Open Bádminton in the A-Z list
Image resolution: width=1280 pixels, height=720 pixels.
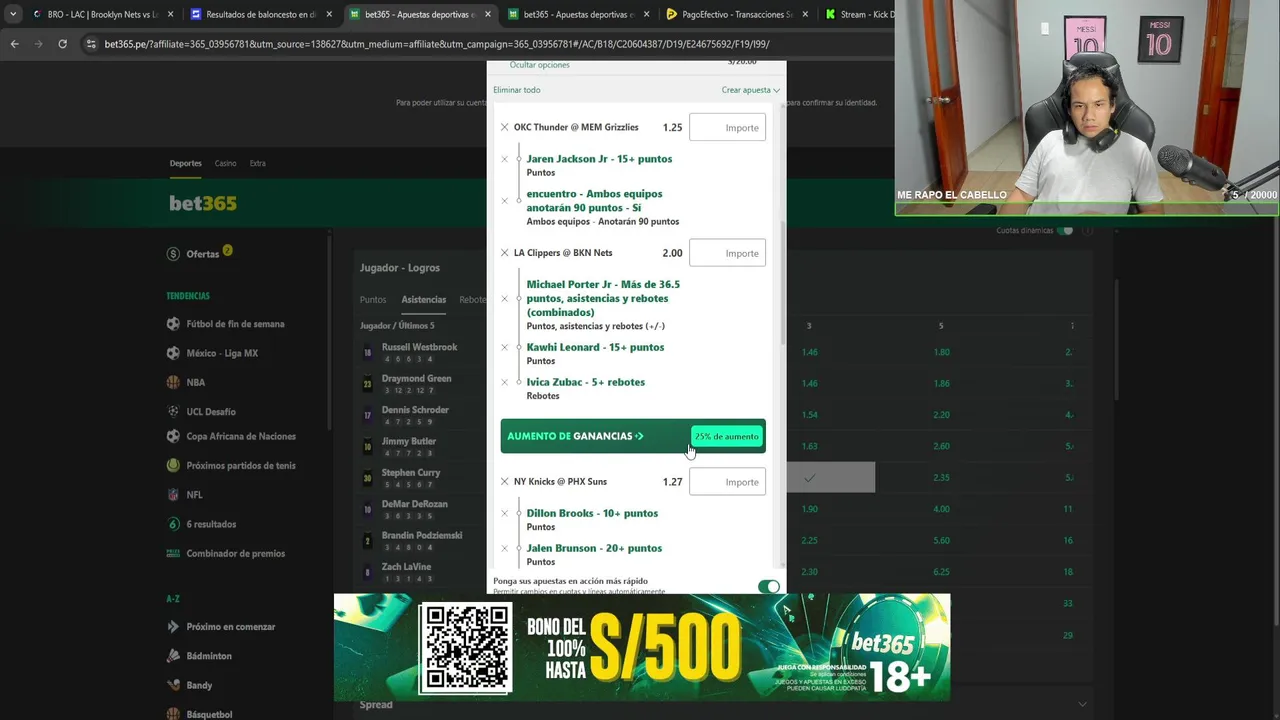[209, 656]
